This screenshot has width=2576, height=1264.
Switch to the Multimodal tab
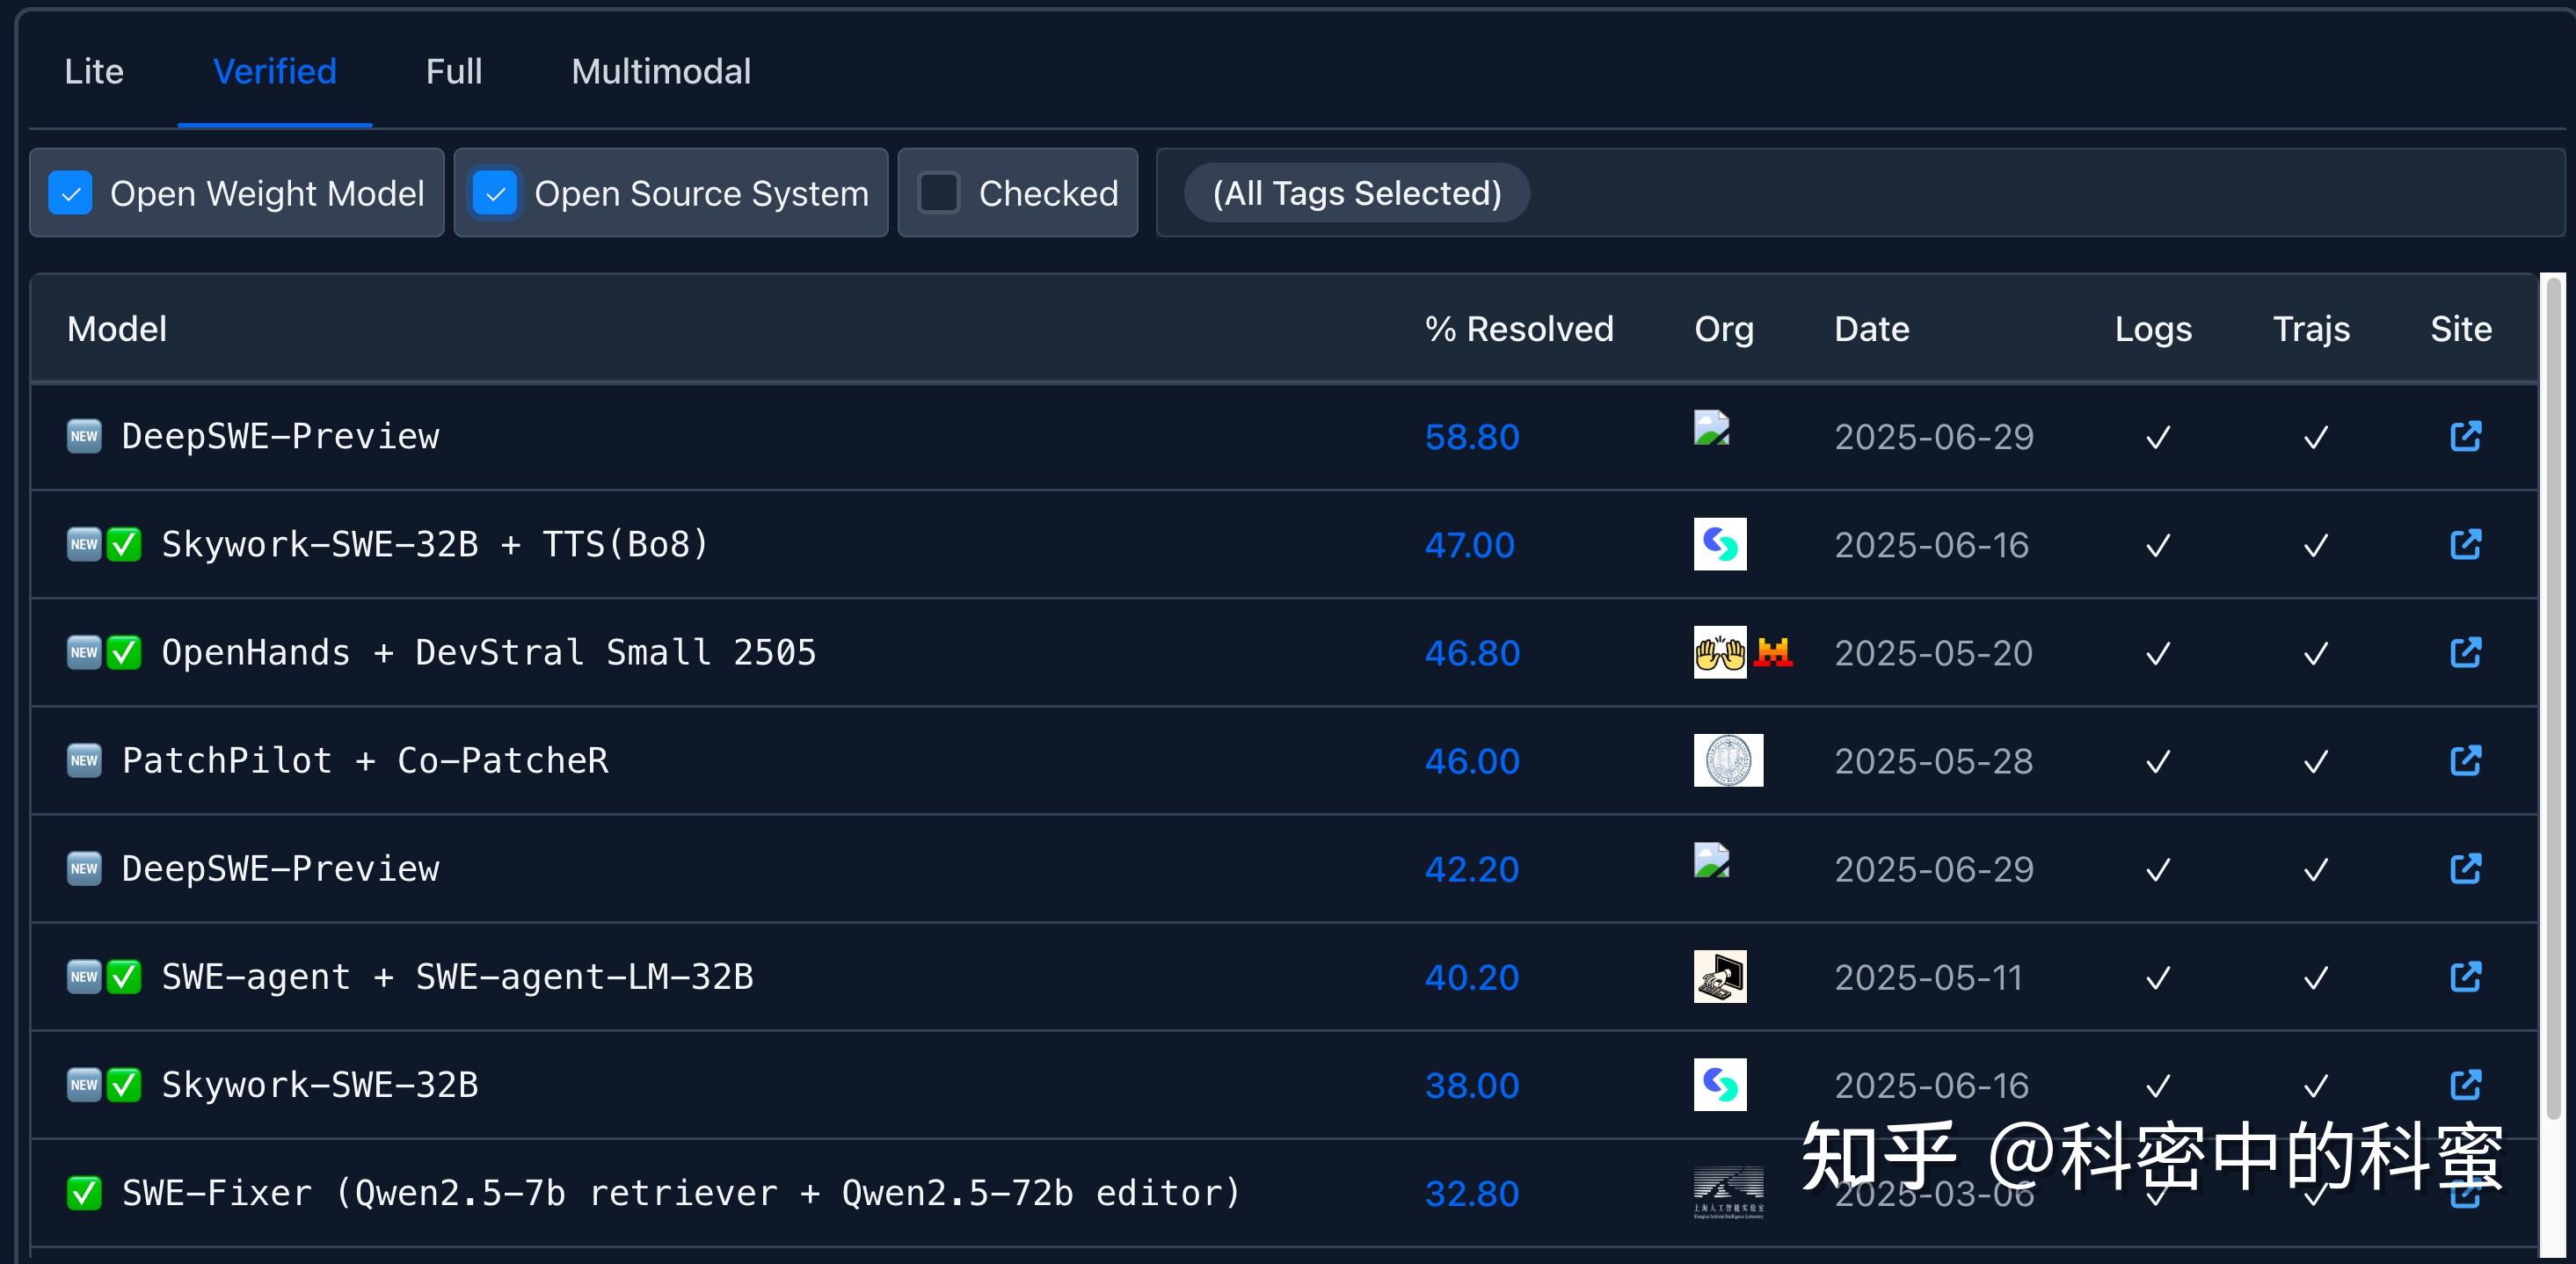tap(661, 70)
